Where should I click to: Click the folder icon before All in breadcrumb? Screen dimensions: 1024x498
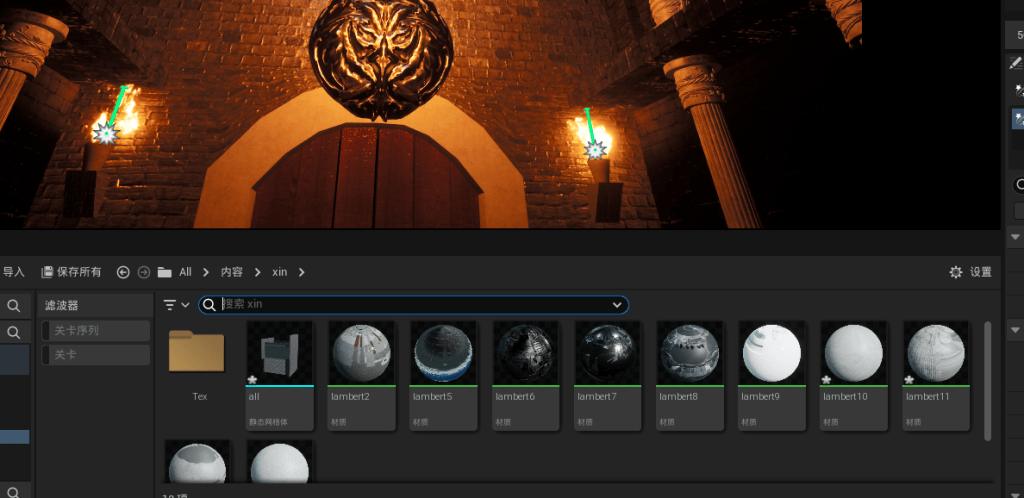165,272
